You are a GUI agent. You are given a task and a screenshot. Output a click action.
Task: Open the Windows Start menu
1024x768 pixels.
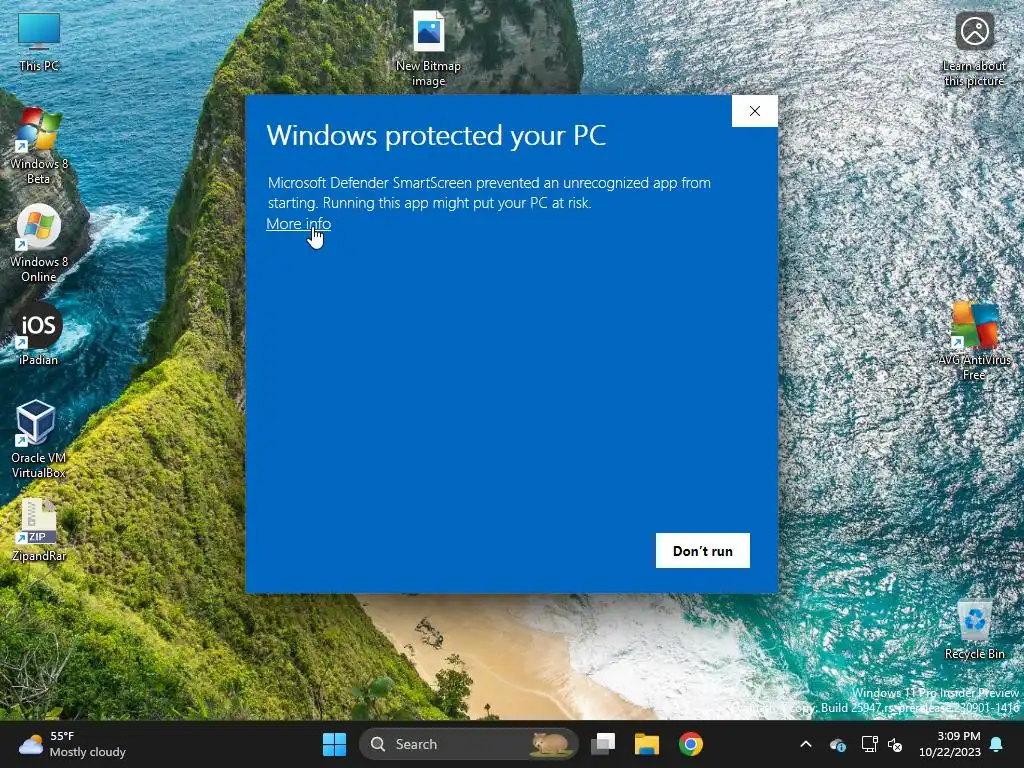334,744
